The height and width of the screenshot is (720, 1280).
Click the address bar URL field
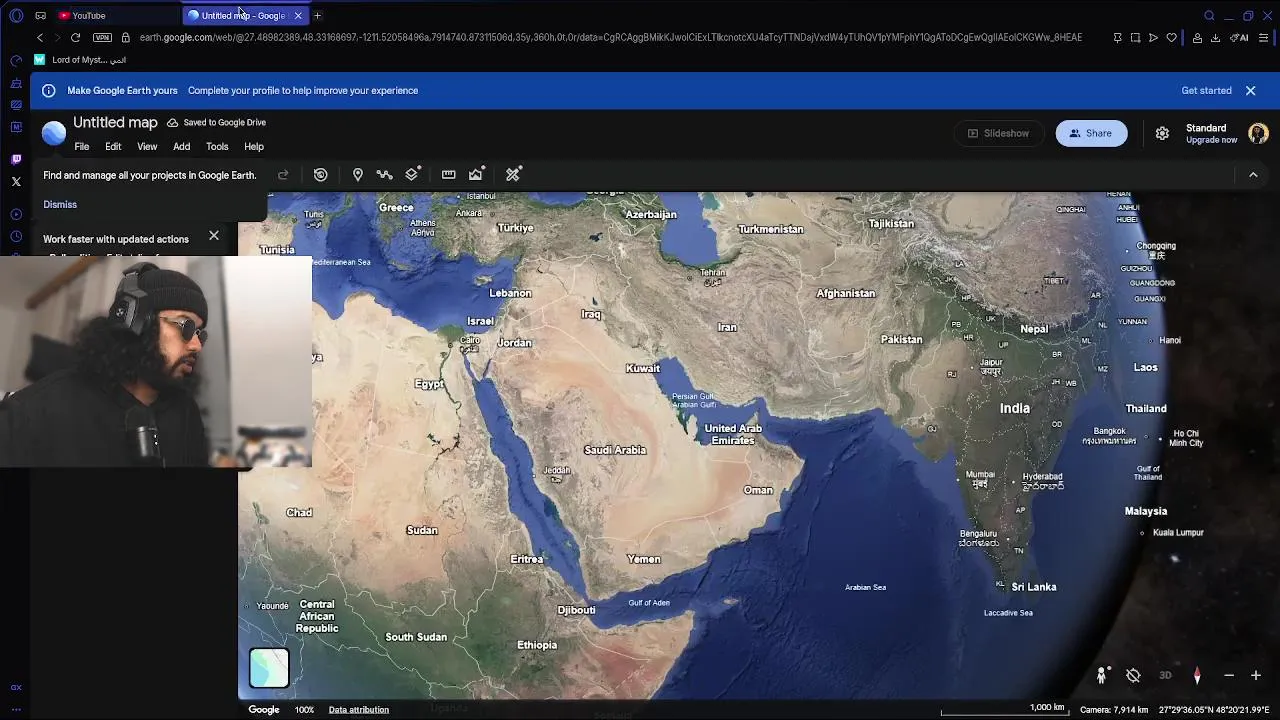[x=610, y=37]
